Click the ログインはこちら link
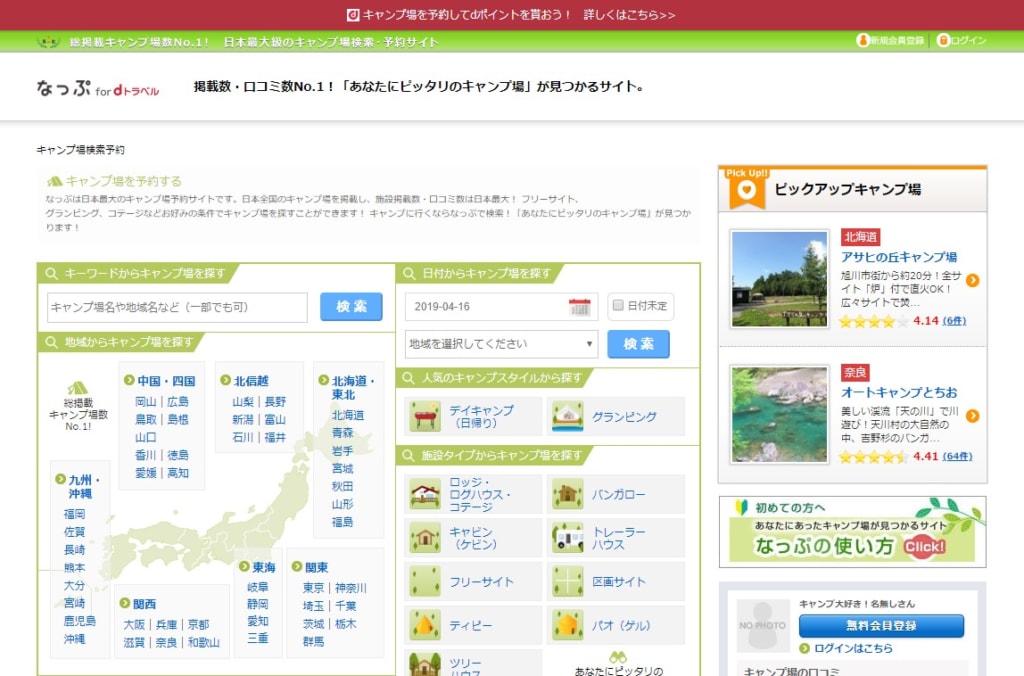Screen dimensions: 1024x676 853,648
